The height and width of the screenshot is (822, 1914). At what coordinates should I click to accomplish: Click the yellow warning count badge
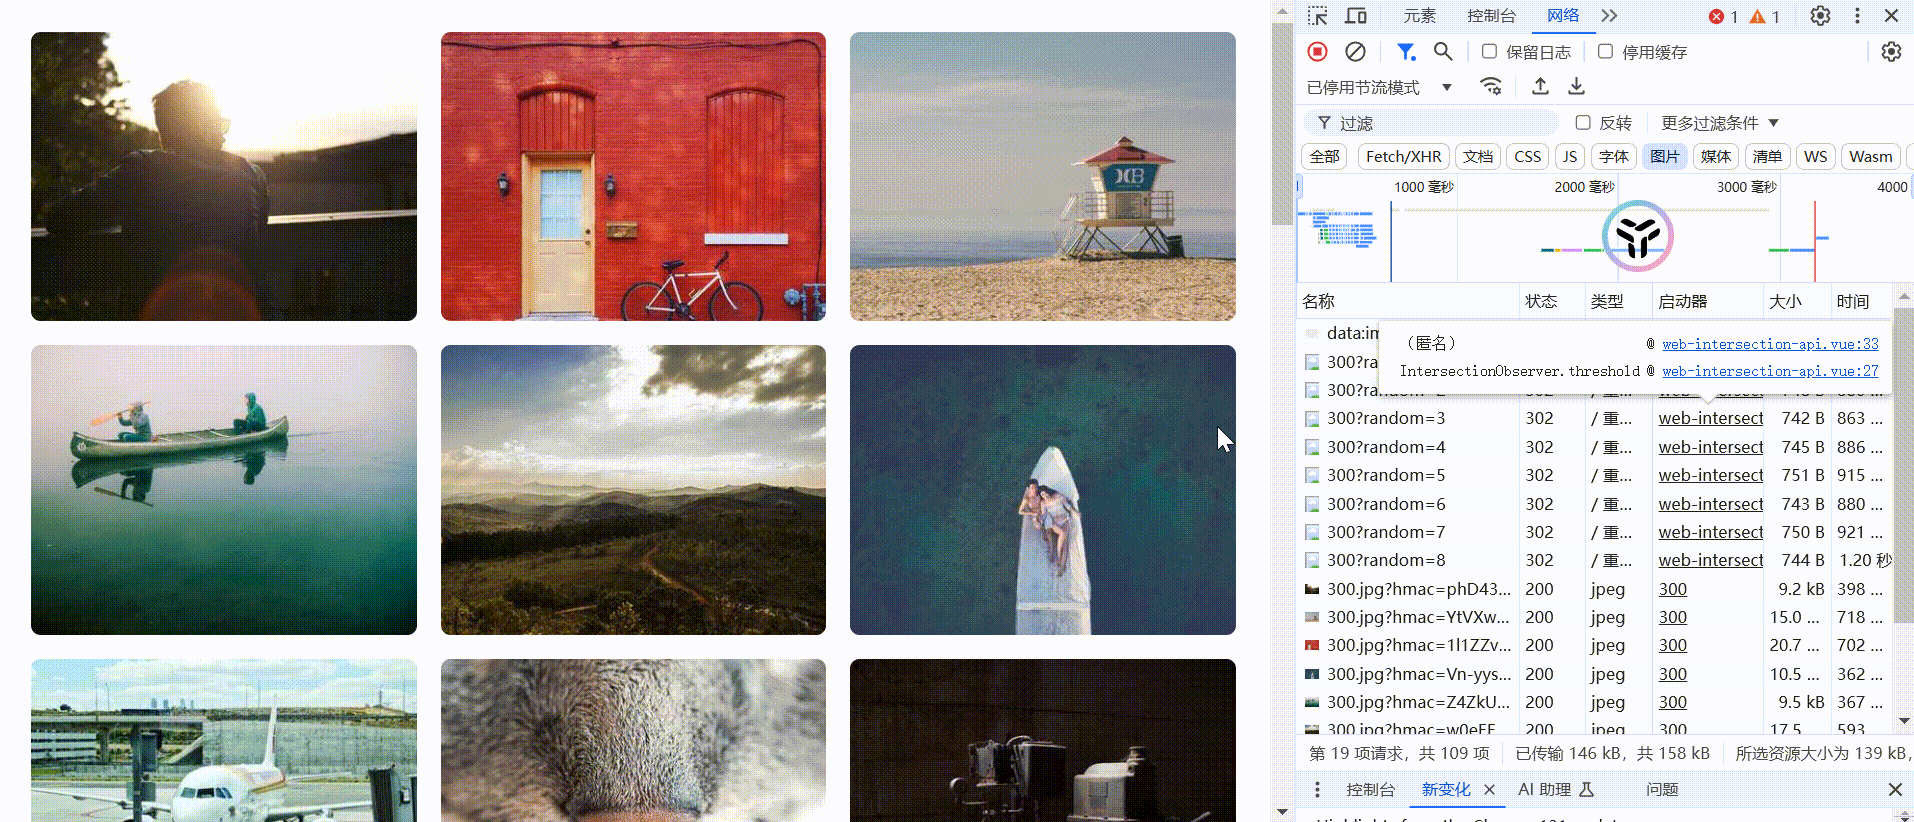pyautogui.click(x=1765, y=17)
